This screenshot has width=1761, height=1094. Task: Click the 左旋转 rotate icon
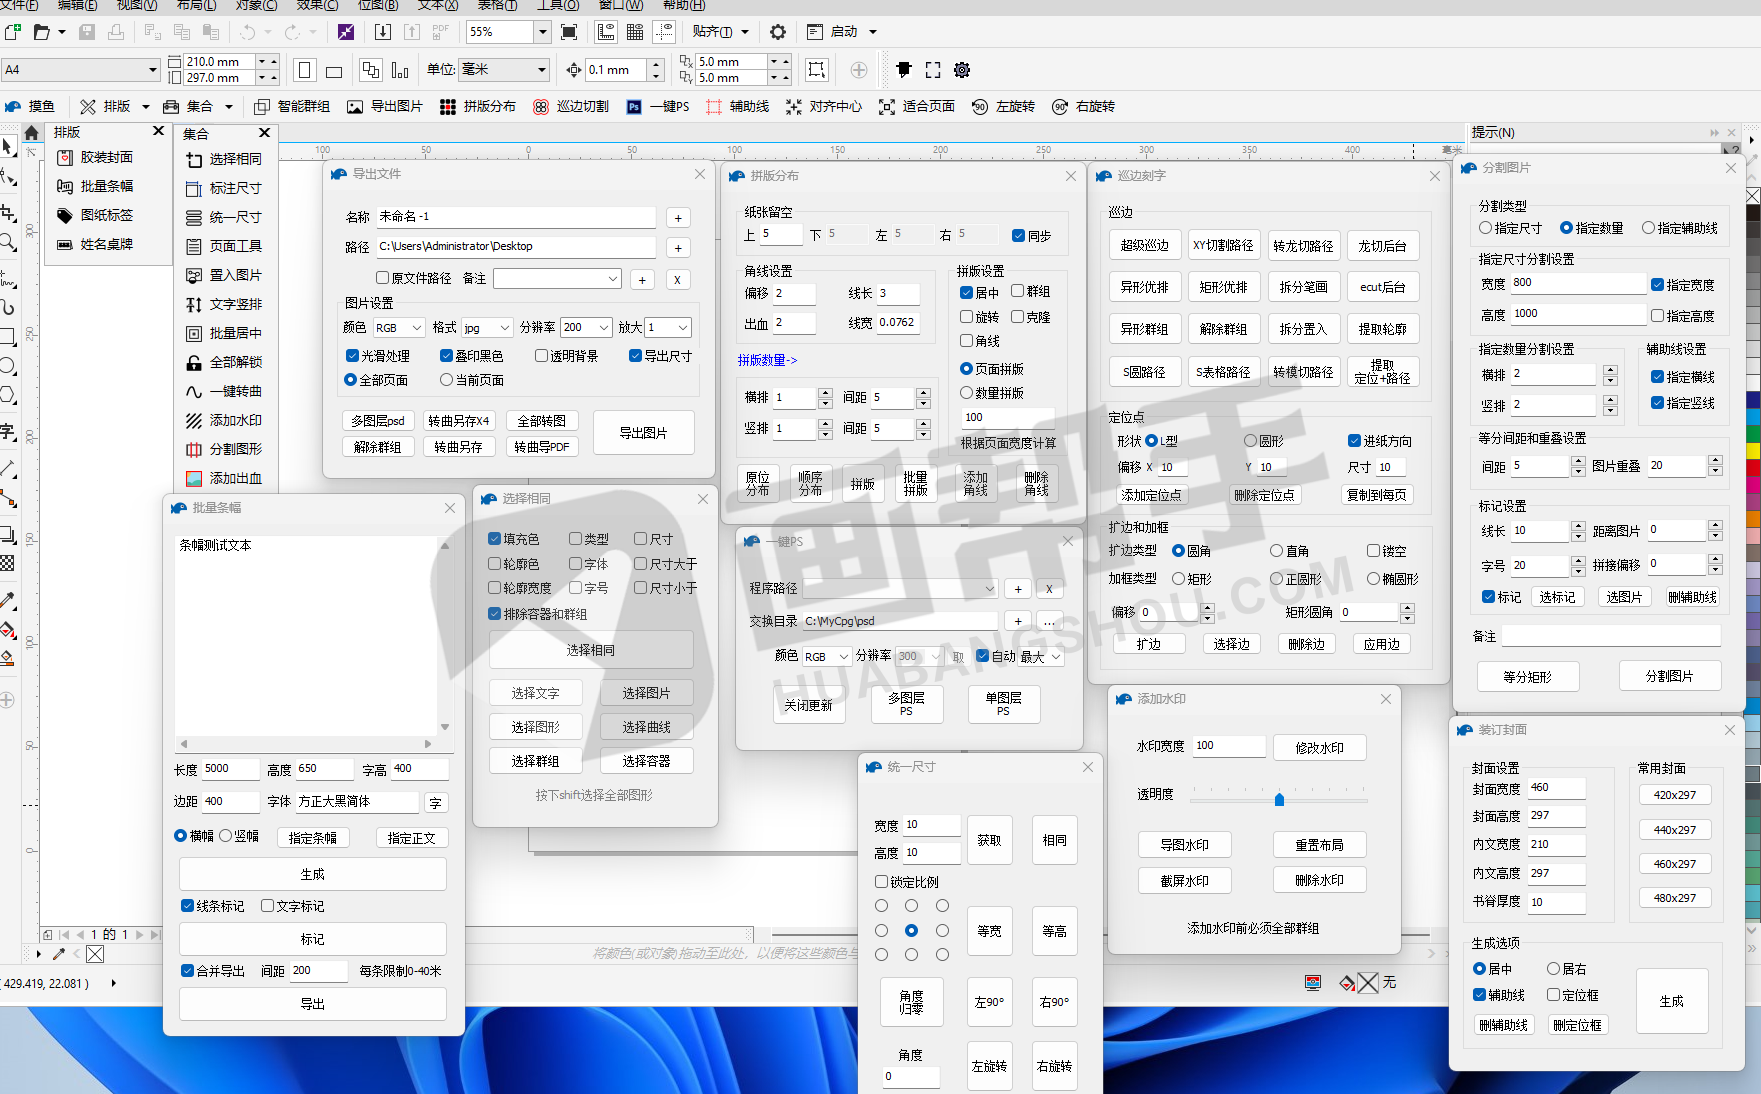coord(980,107)
